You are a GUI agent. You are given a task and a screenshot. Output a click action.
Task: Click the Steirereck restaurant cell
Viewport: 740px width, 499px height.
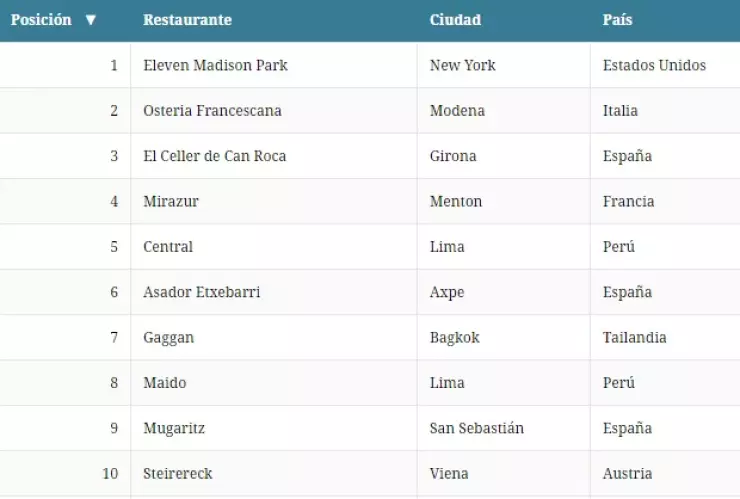tap(178, 474)
